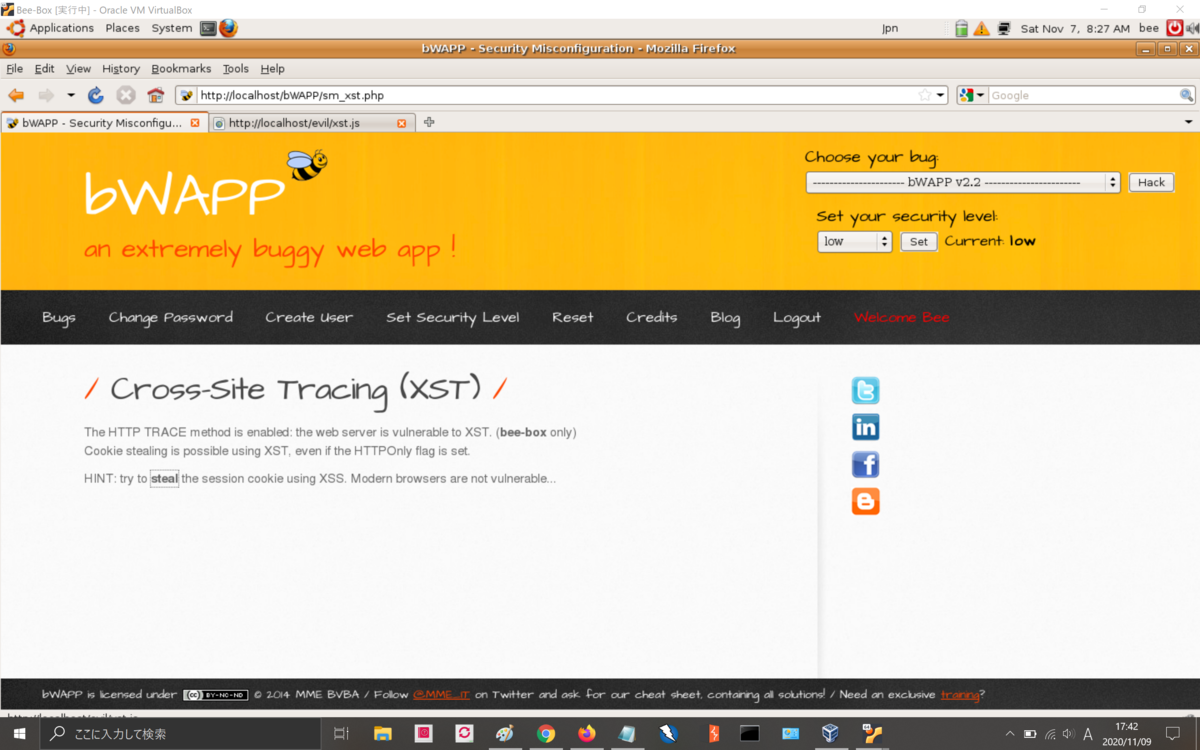Image resolution: width=1200 pixels, height=750 pixels.
Task: Open VirtualBox icon in Windows taskbar
Action: point(830,733)
